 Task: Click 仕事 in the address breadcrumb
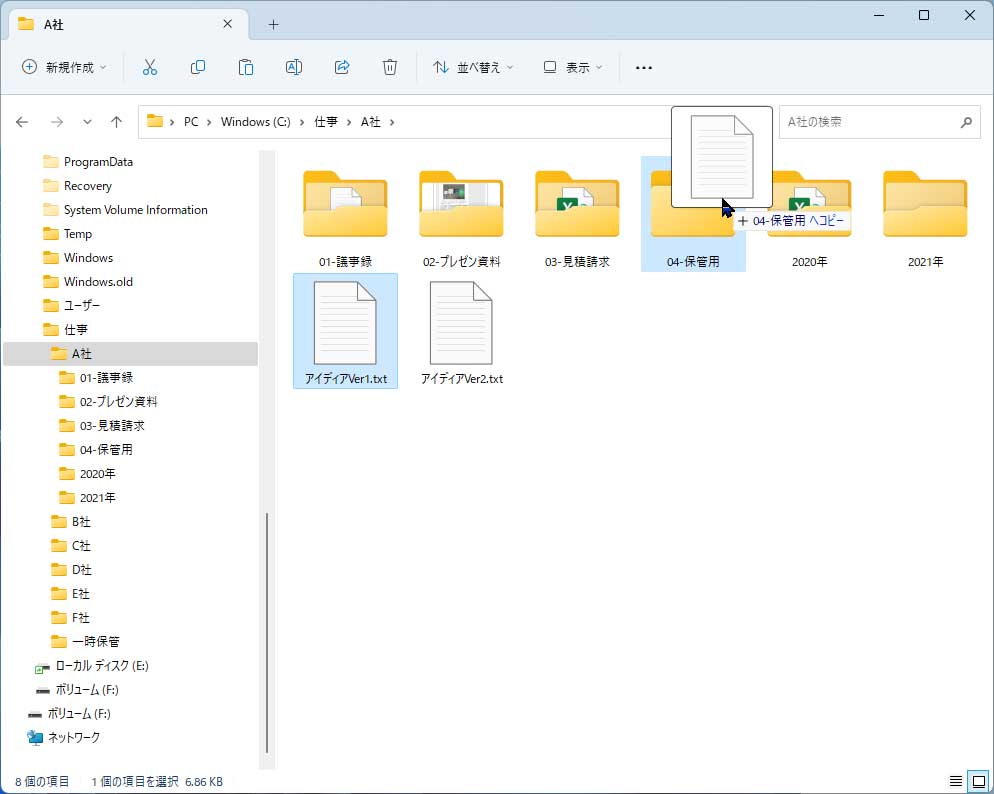tap(326, 122)
